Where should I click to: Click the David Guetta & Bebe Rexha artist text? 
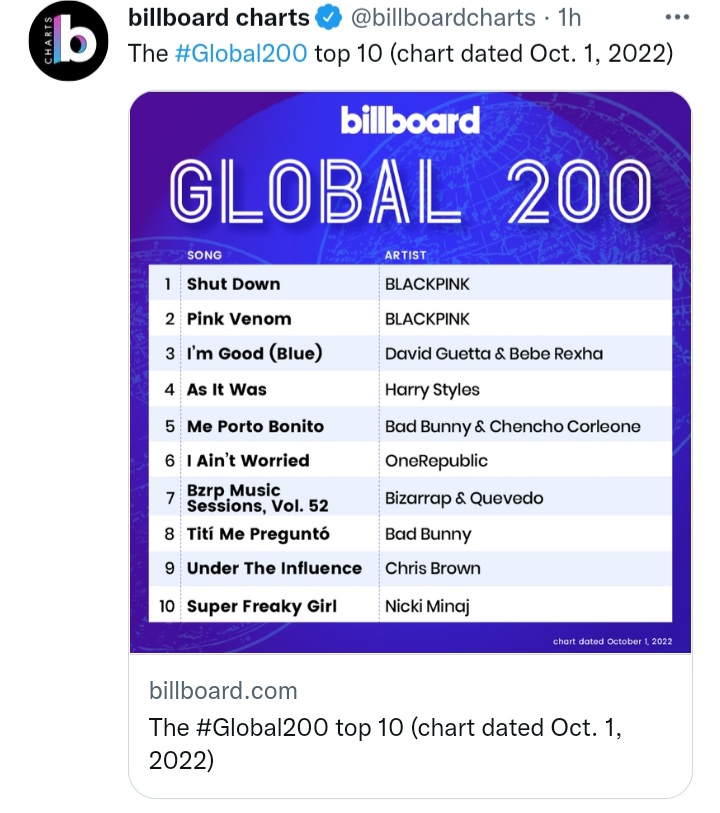(x=494, y=354)
